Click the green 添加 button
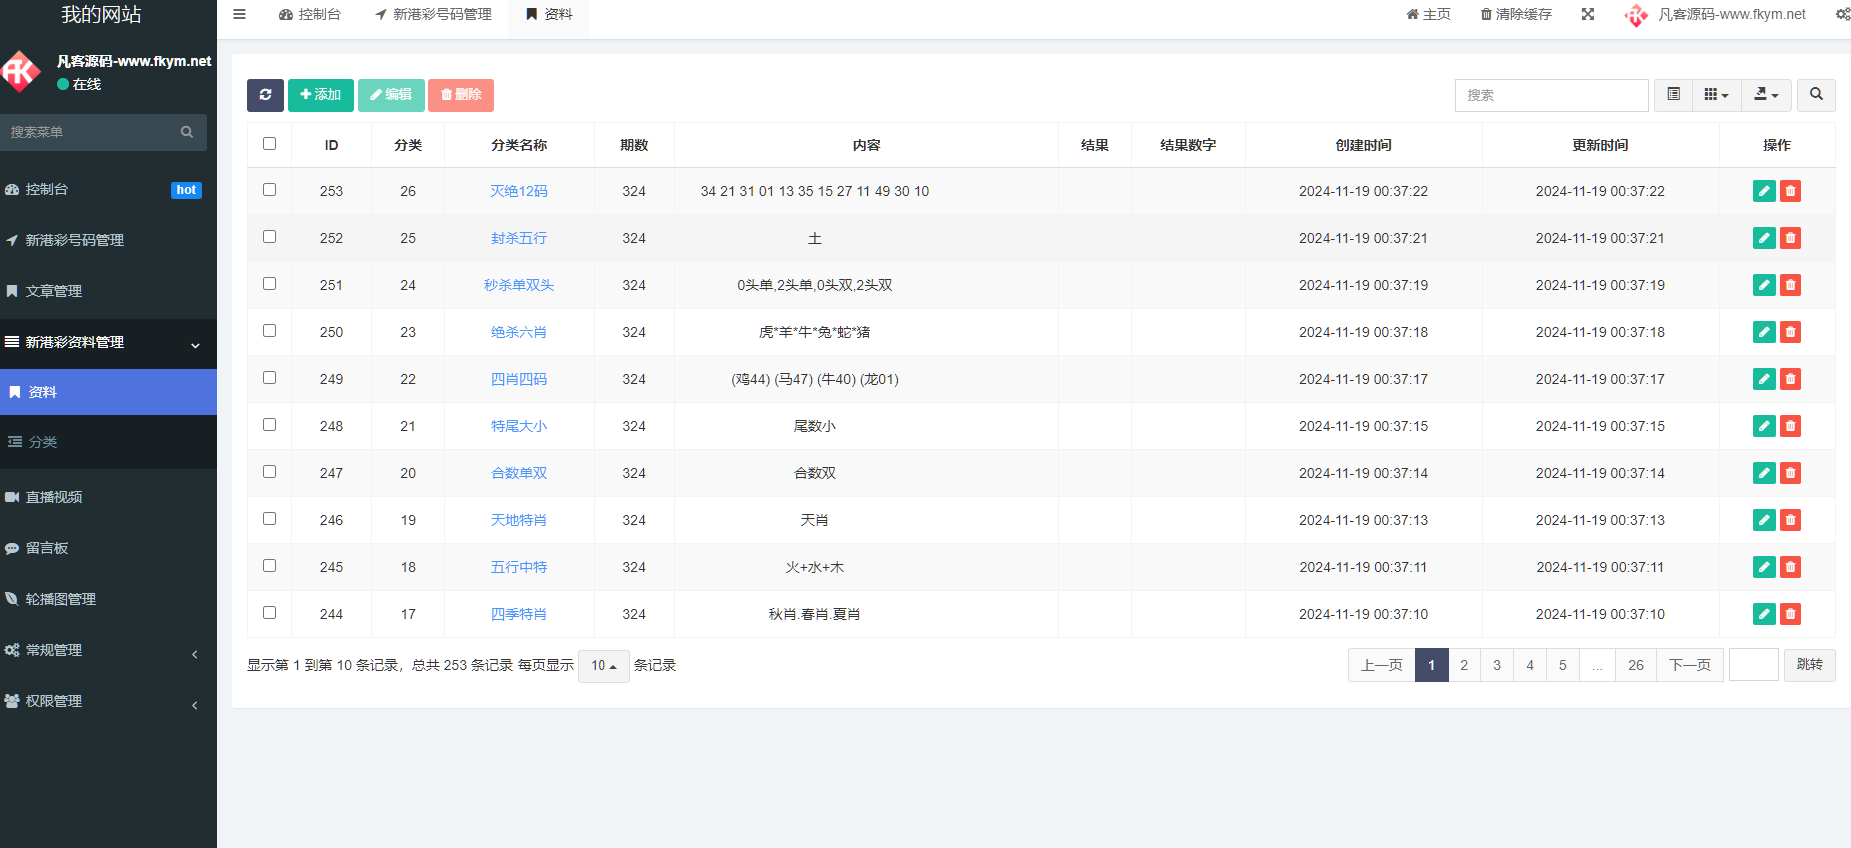Viewport: 1851px width, 848px height. coord(321,95)
